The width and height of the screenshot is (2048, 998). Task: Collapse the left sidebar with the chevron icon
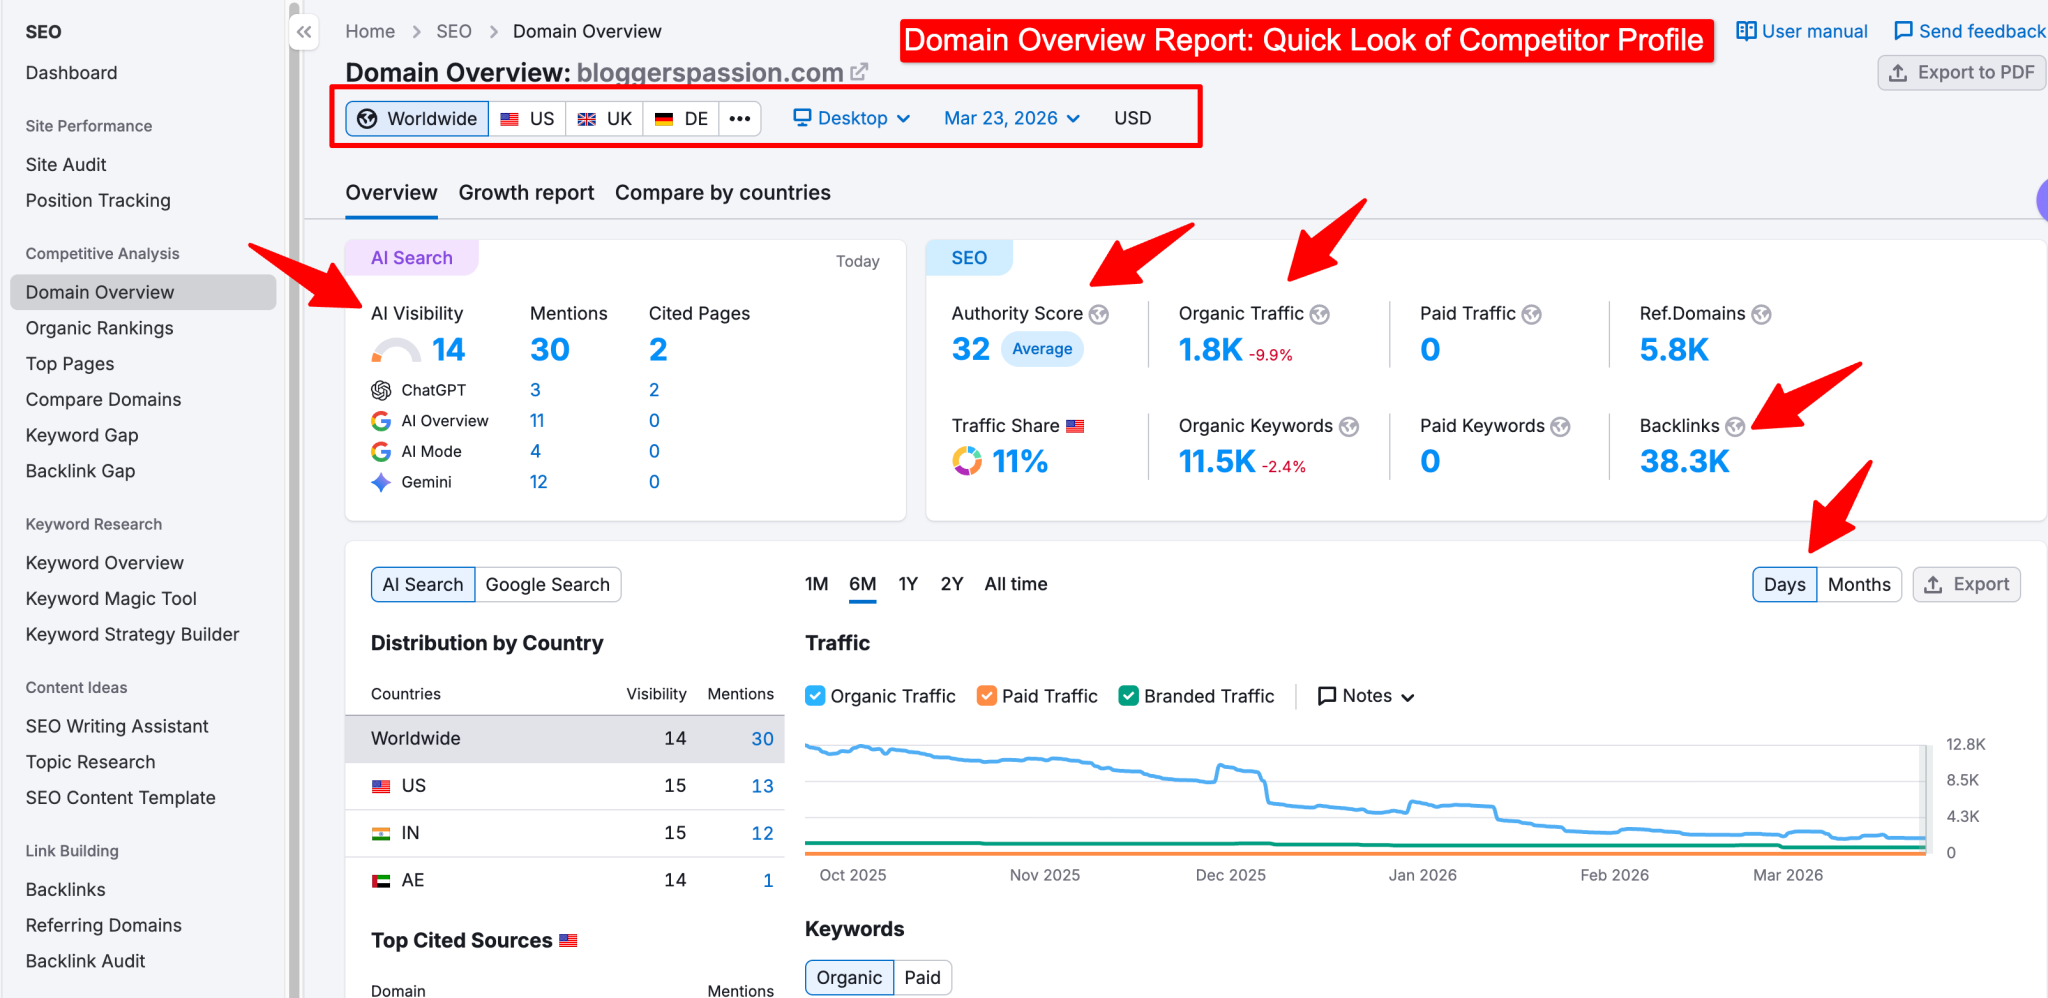coord(304,31)
